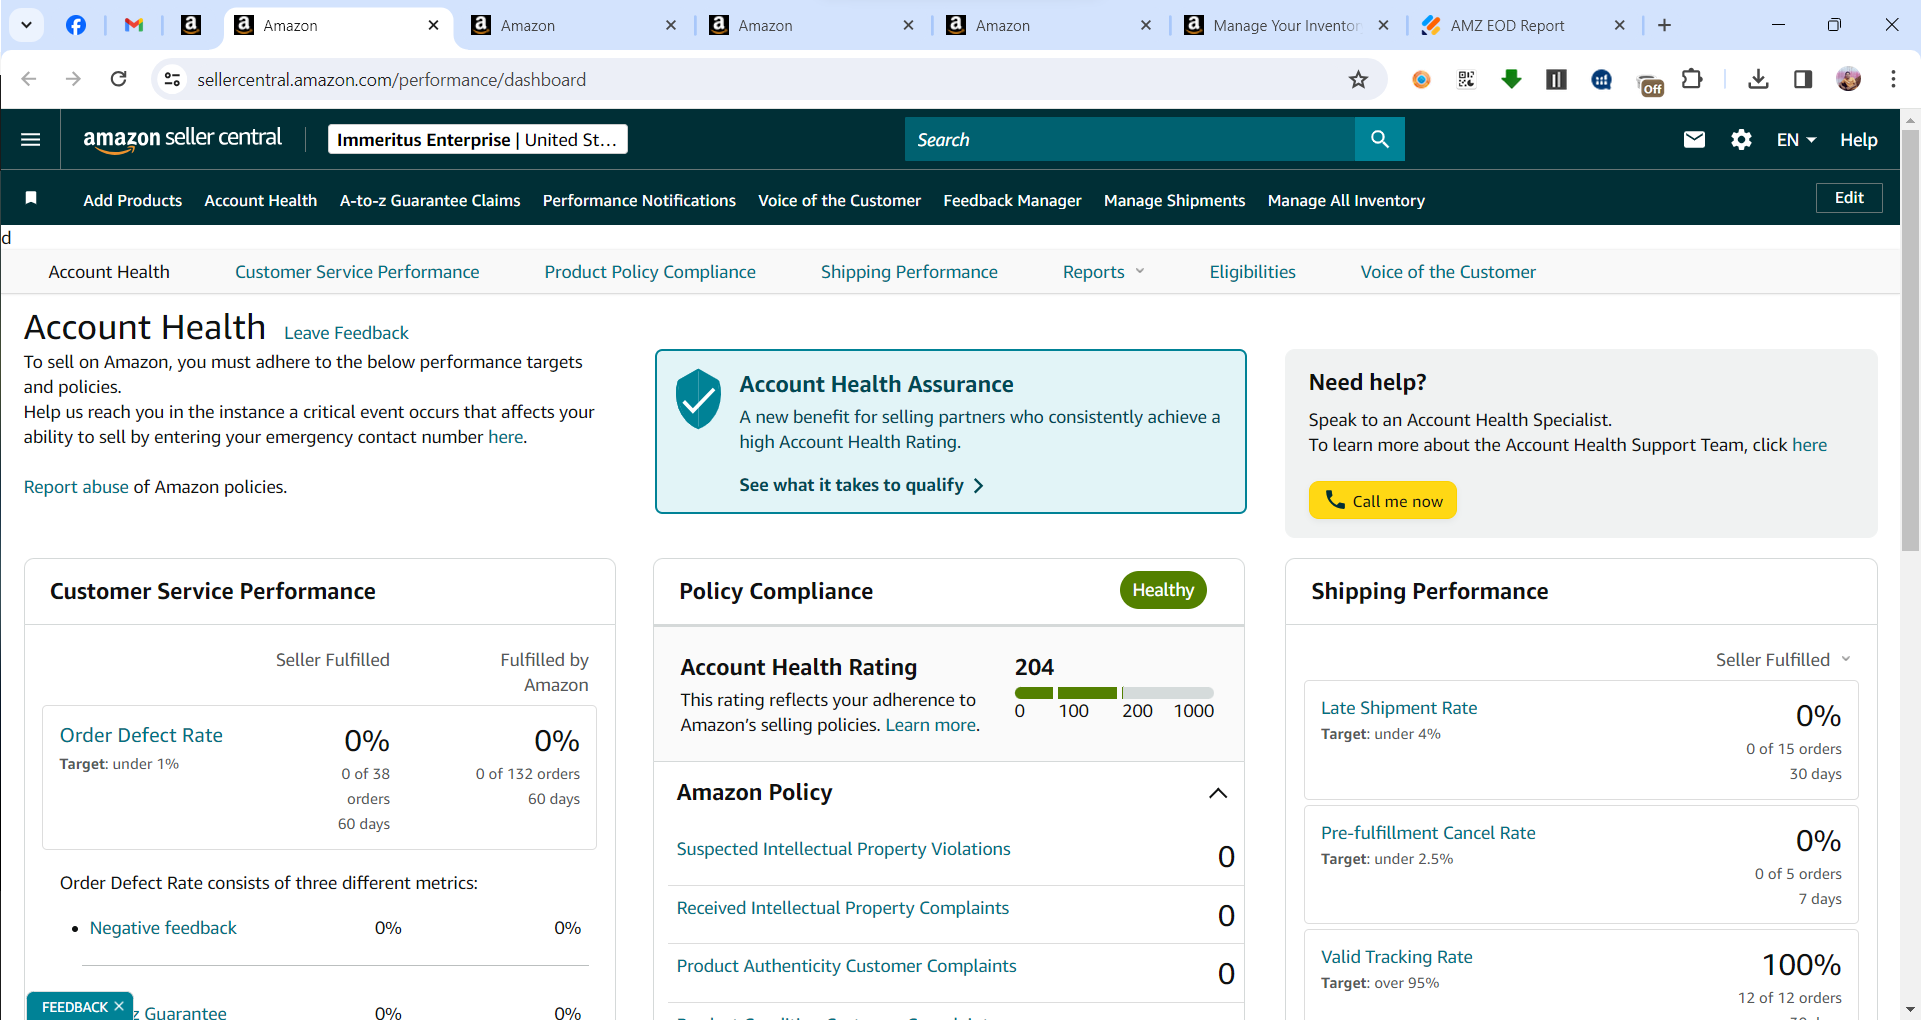Open the browser Downloads icon

tap(1758, 79)
